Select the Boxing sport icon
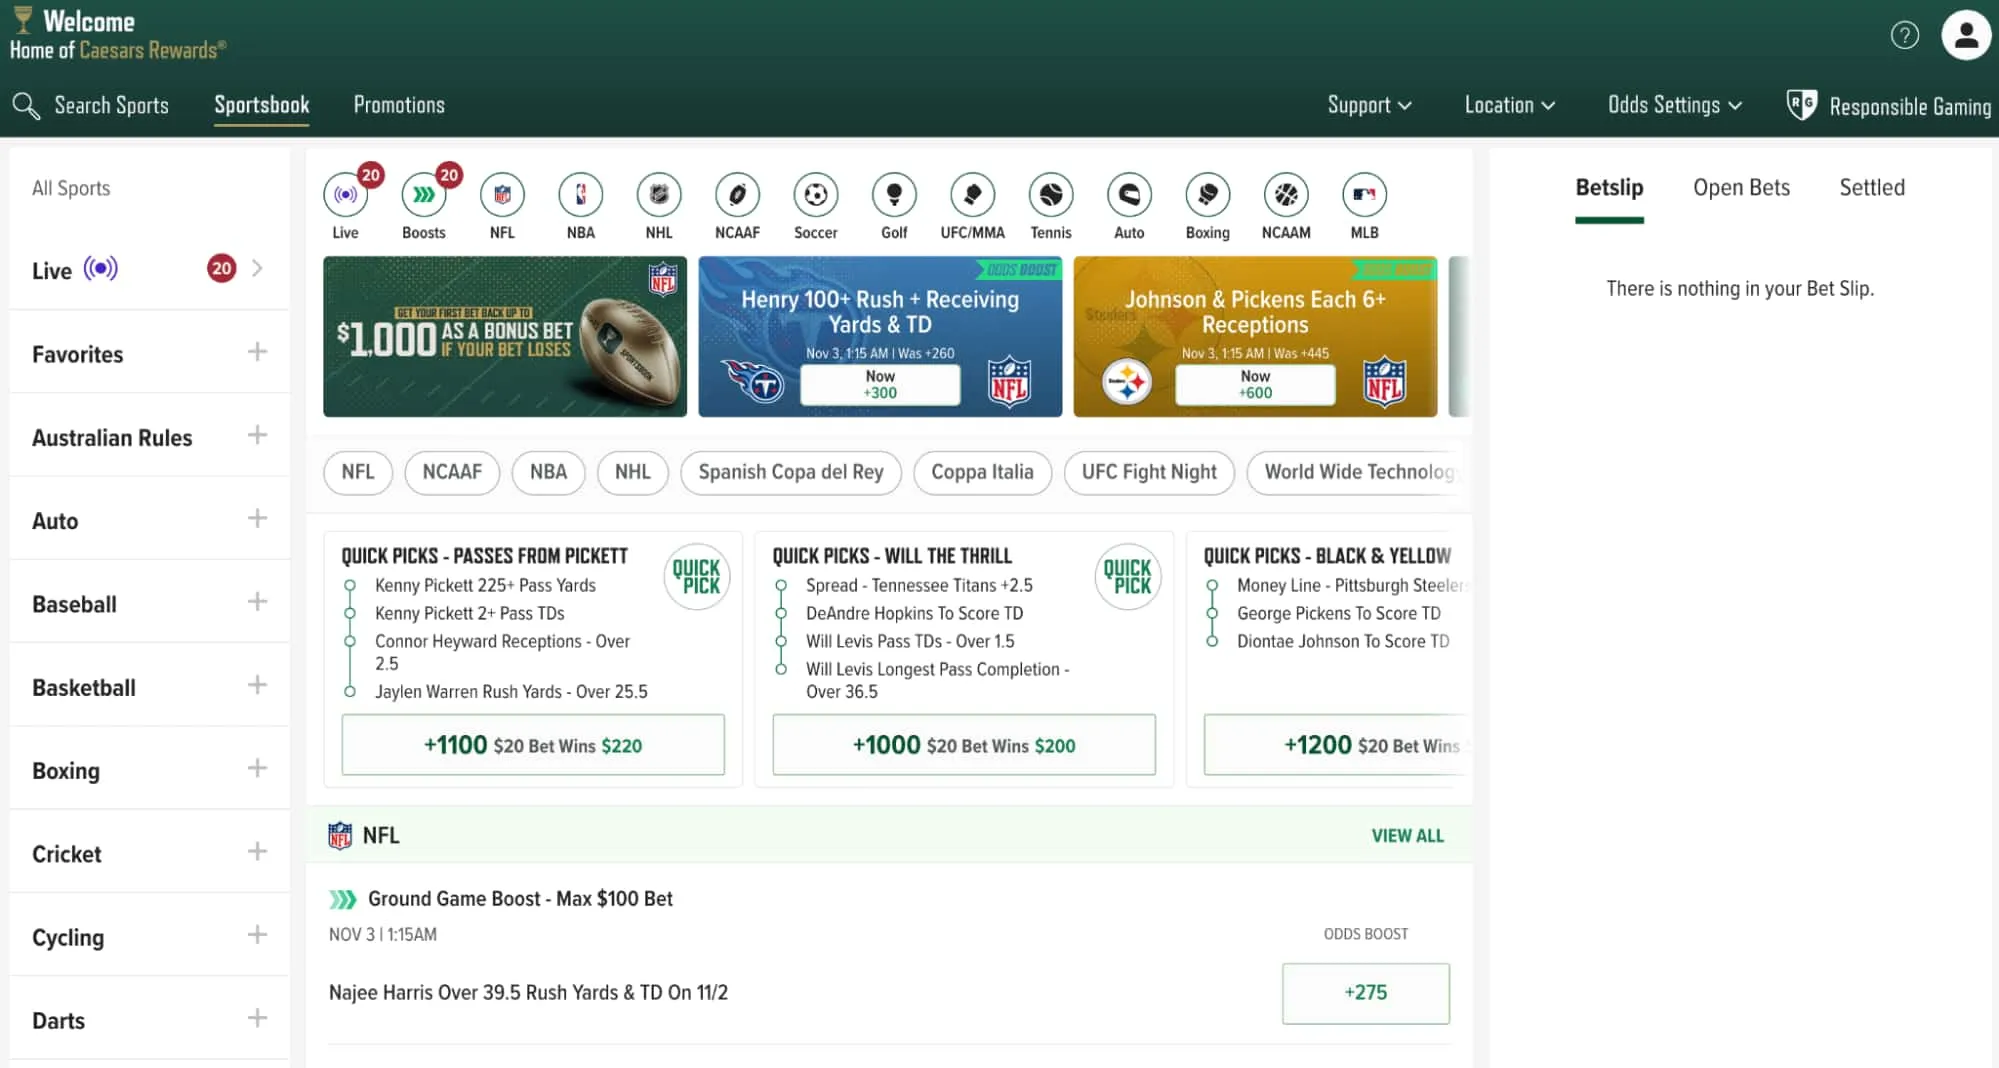 coord(1208,195)
